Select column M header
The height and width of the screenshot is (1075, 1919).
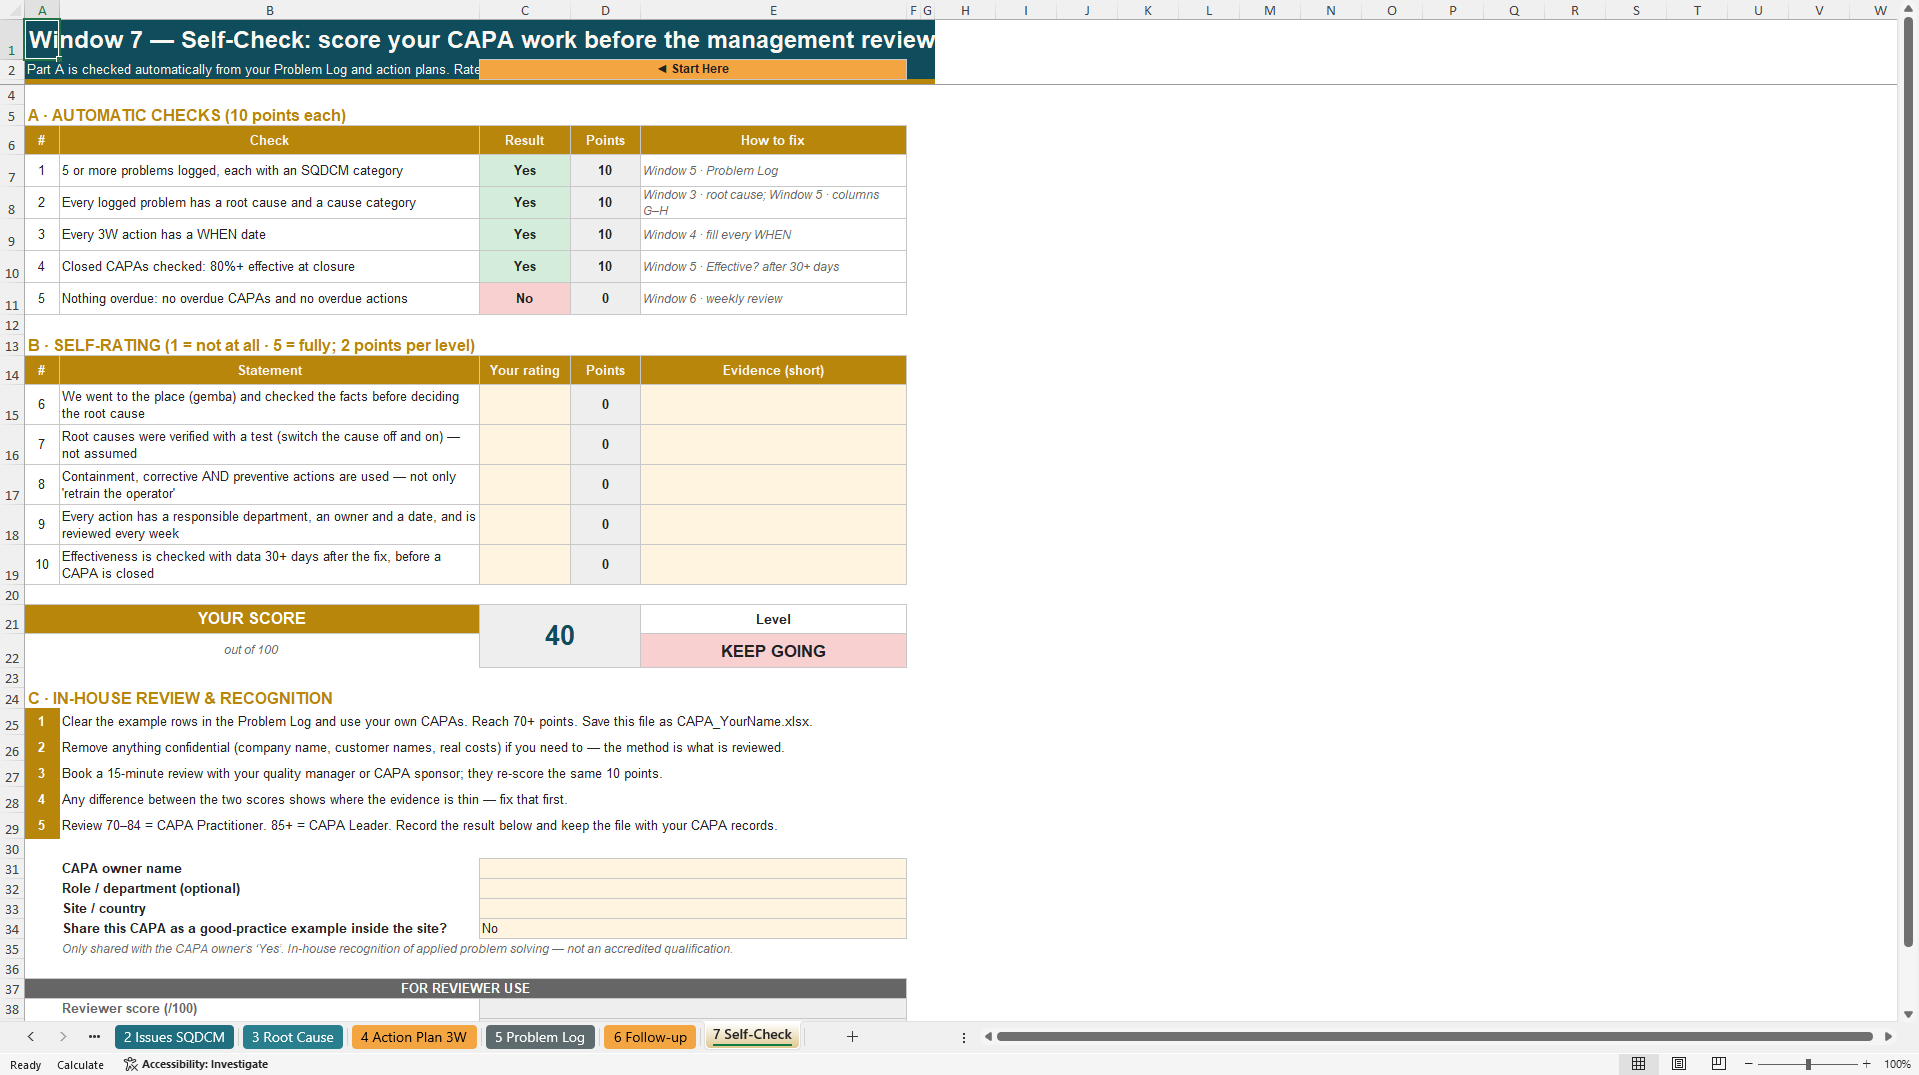(1269, 10)
